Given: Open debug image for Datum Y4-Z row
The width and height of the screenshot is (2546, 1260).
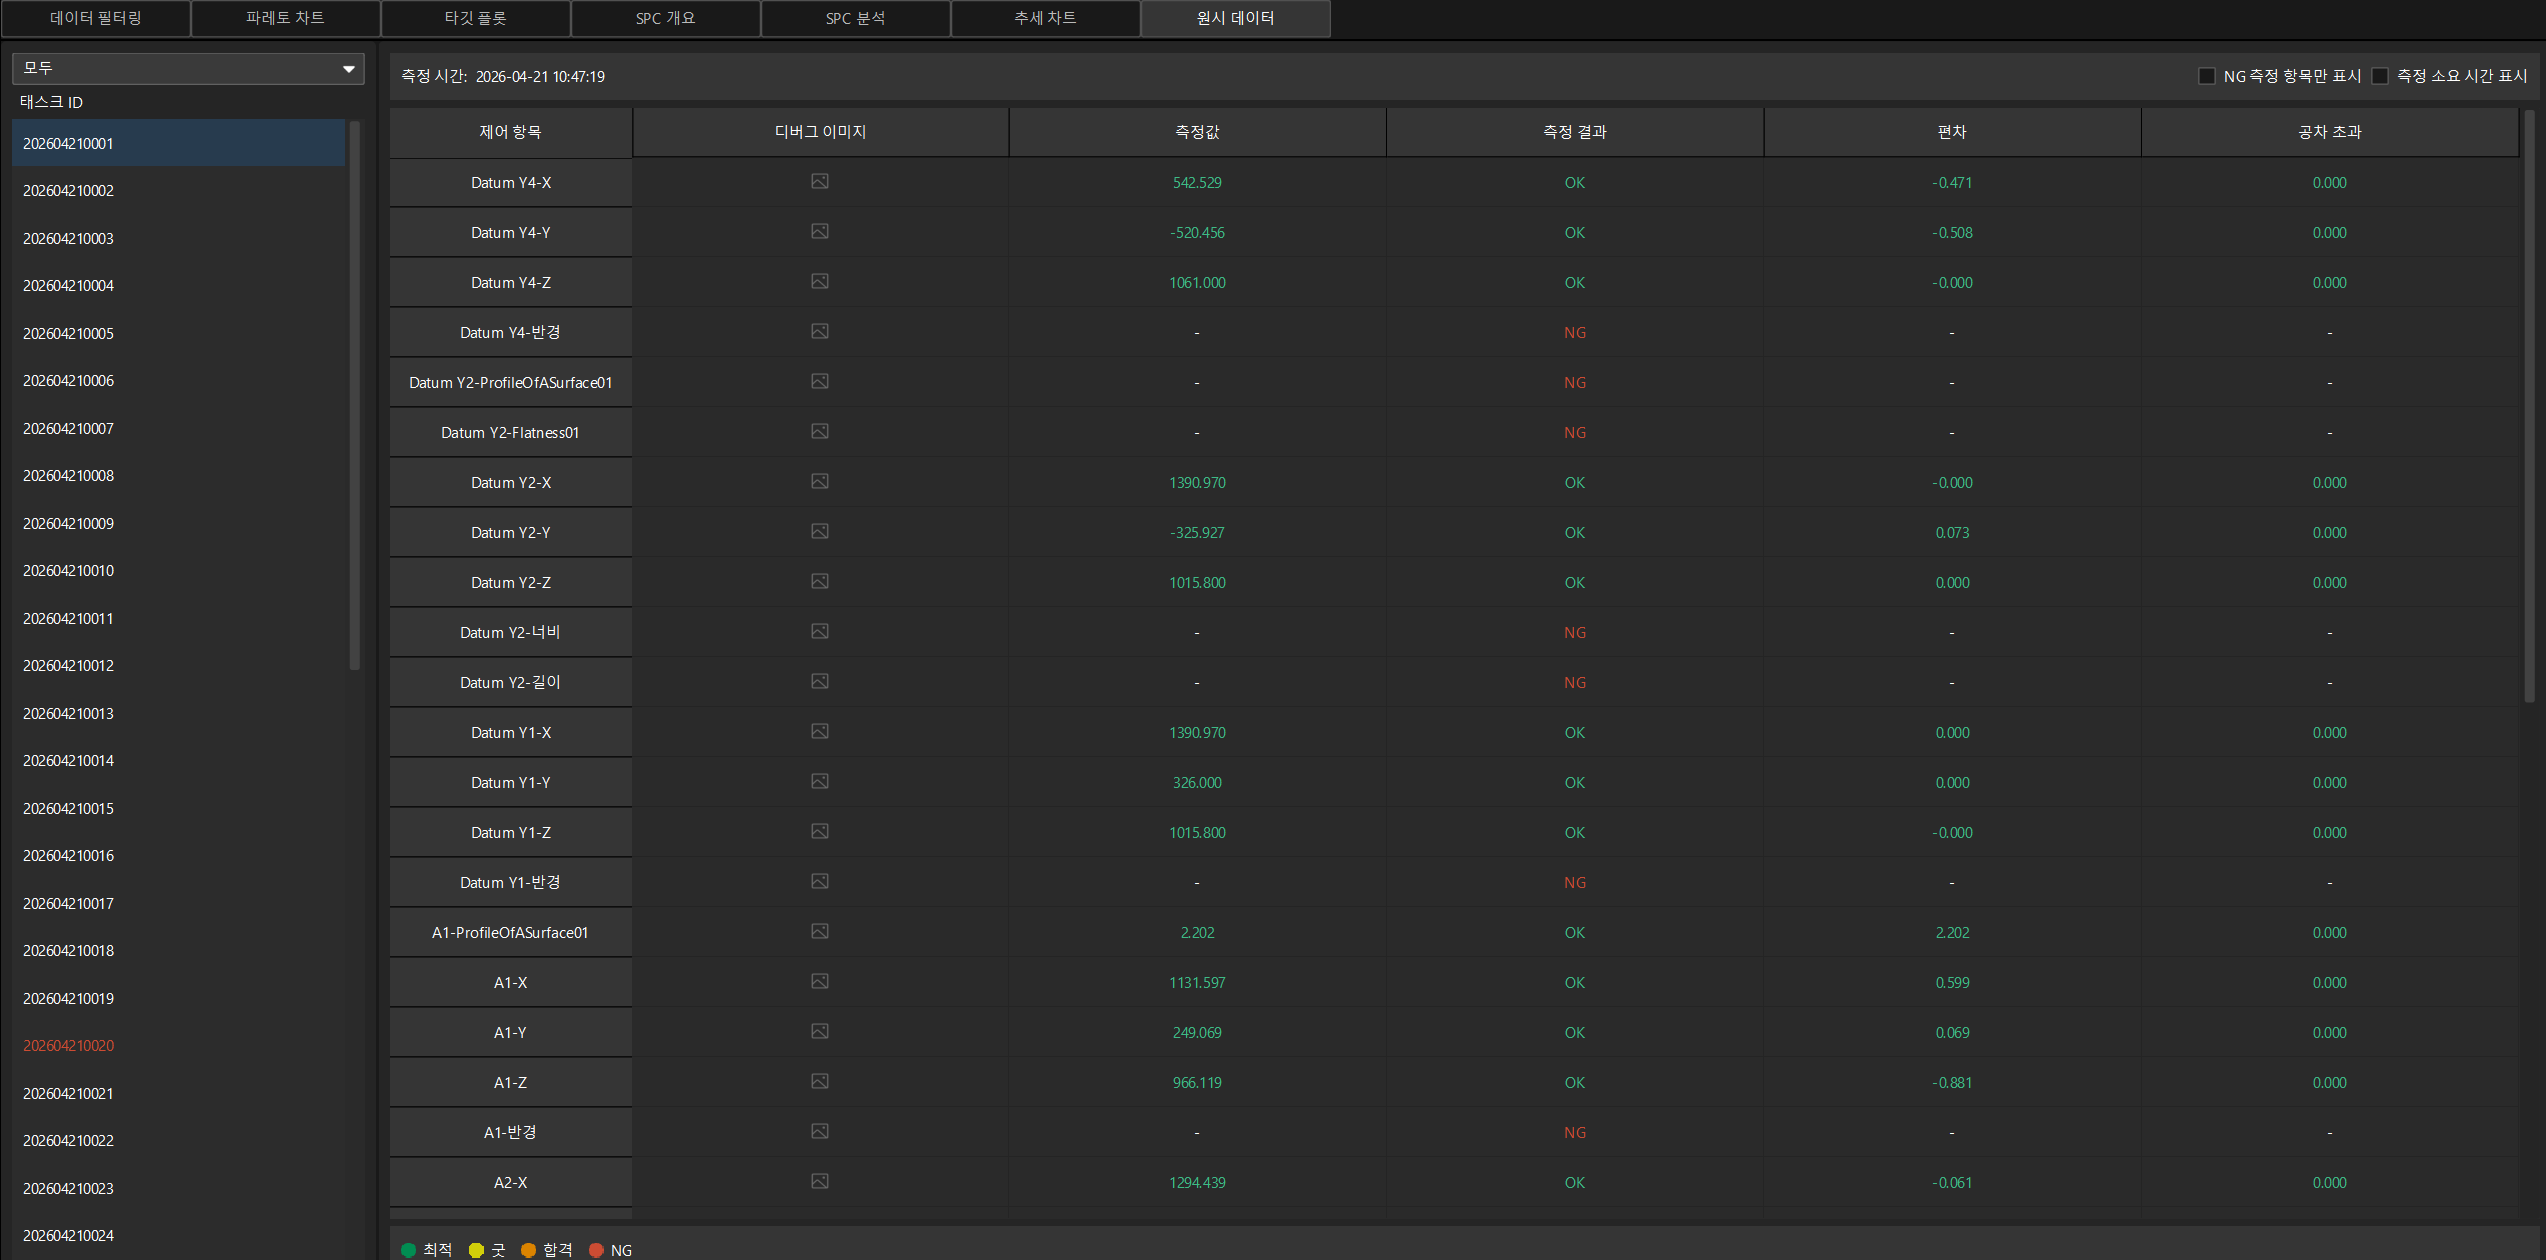Looking at the screenshot, I should (819, 281).
